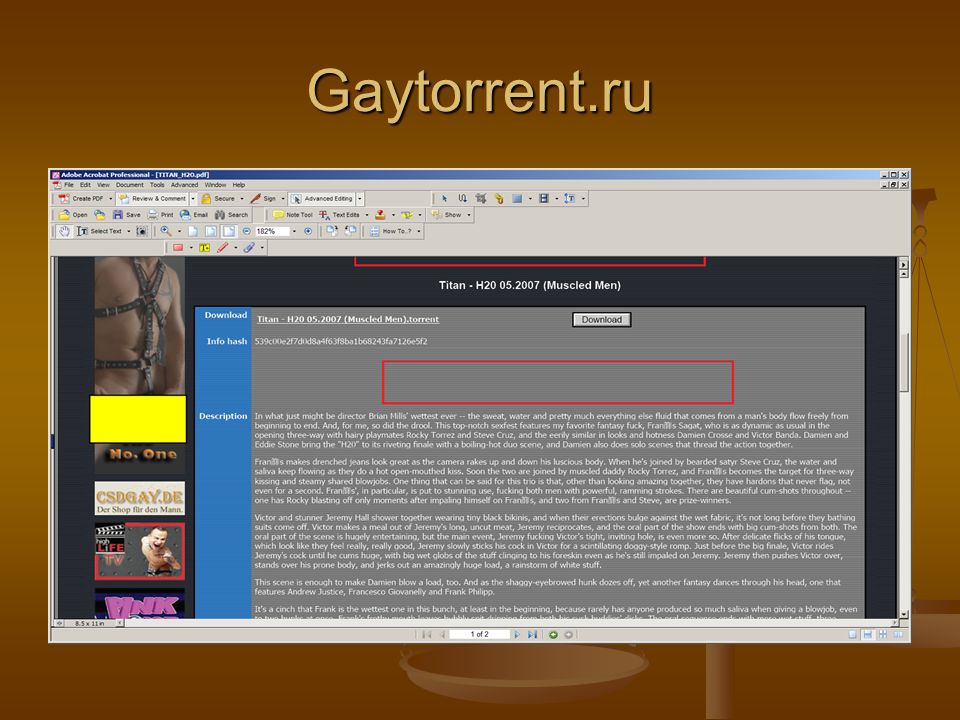Click the vertical scrollbar of the document
Viewport: 960px width, 720px height.
pyautogui.click(x=903, y=439)
